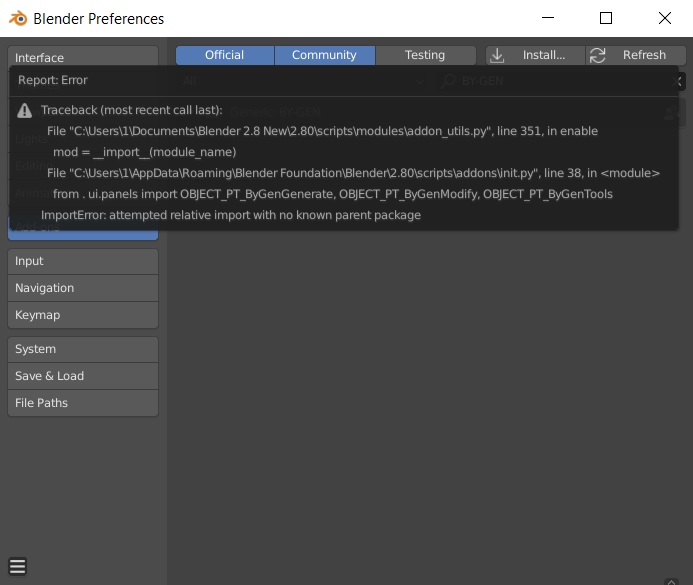Click the Blender logo in the title bar
Screen dimensions: 693x585
coord(18,19)
